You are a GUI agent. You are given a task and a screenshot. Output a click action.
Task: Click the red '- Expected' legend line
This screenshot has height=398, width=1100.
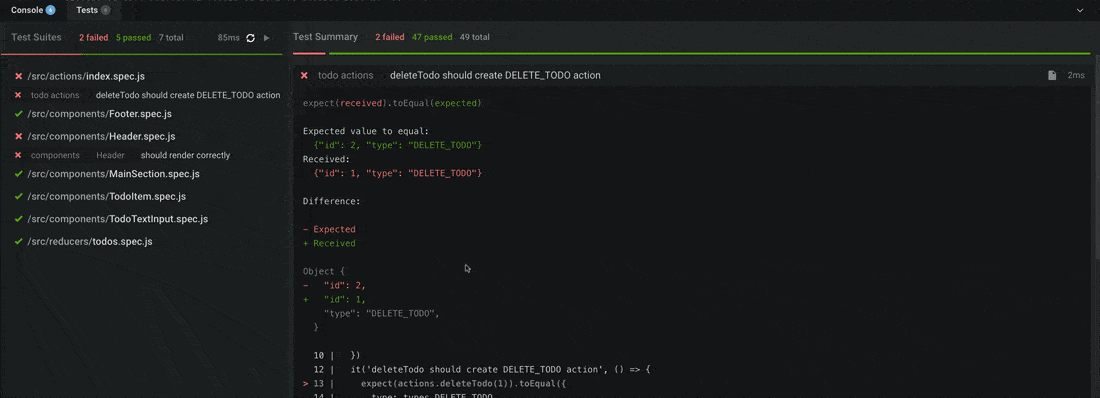329,230
